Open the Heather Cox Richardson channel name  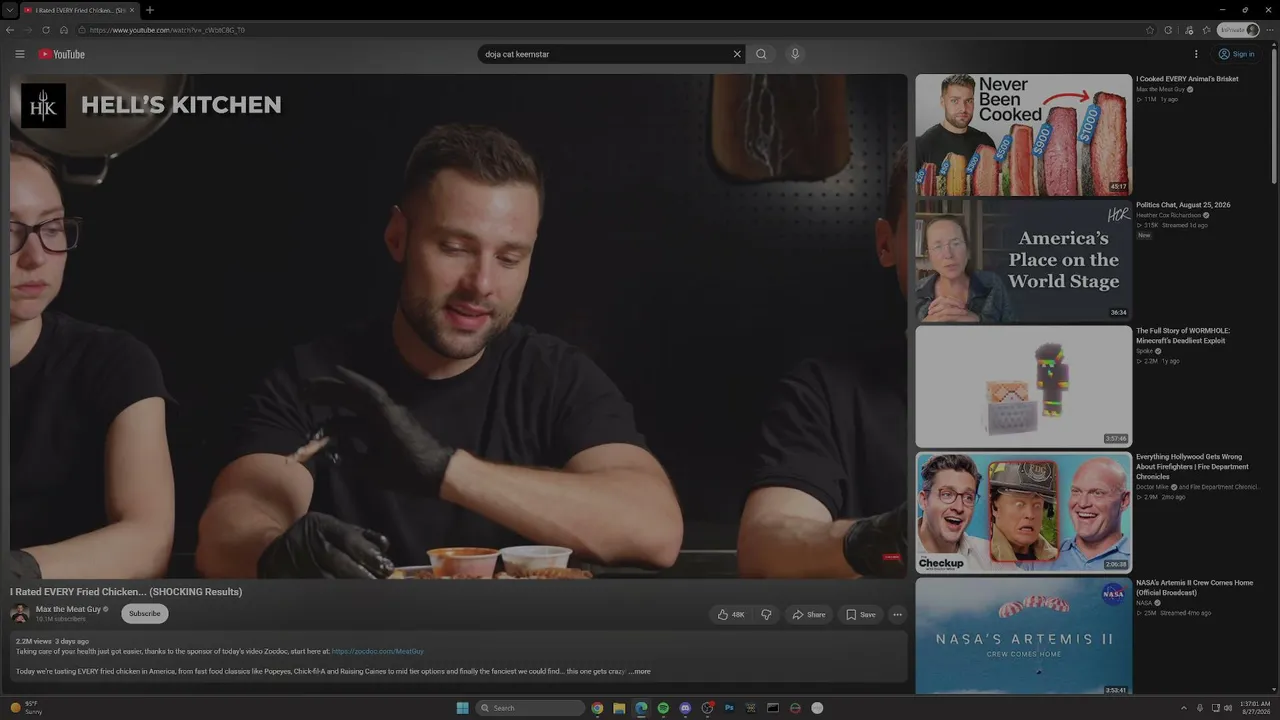(1168, 215)
